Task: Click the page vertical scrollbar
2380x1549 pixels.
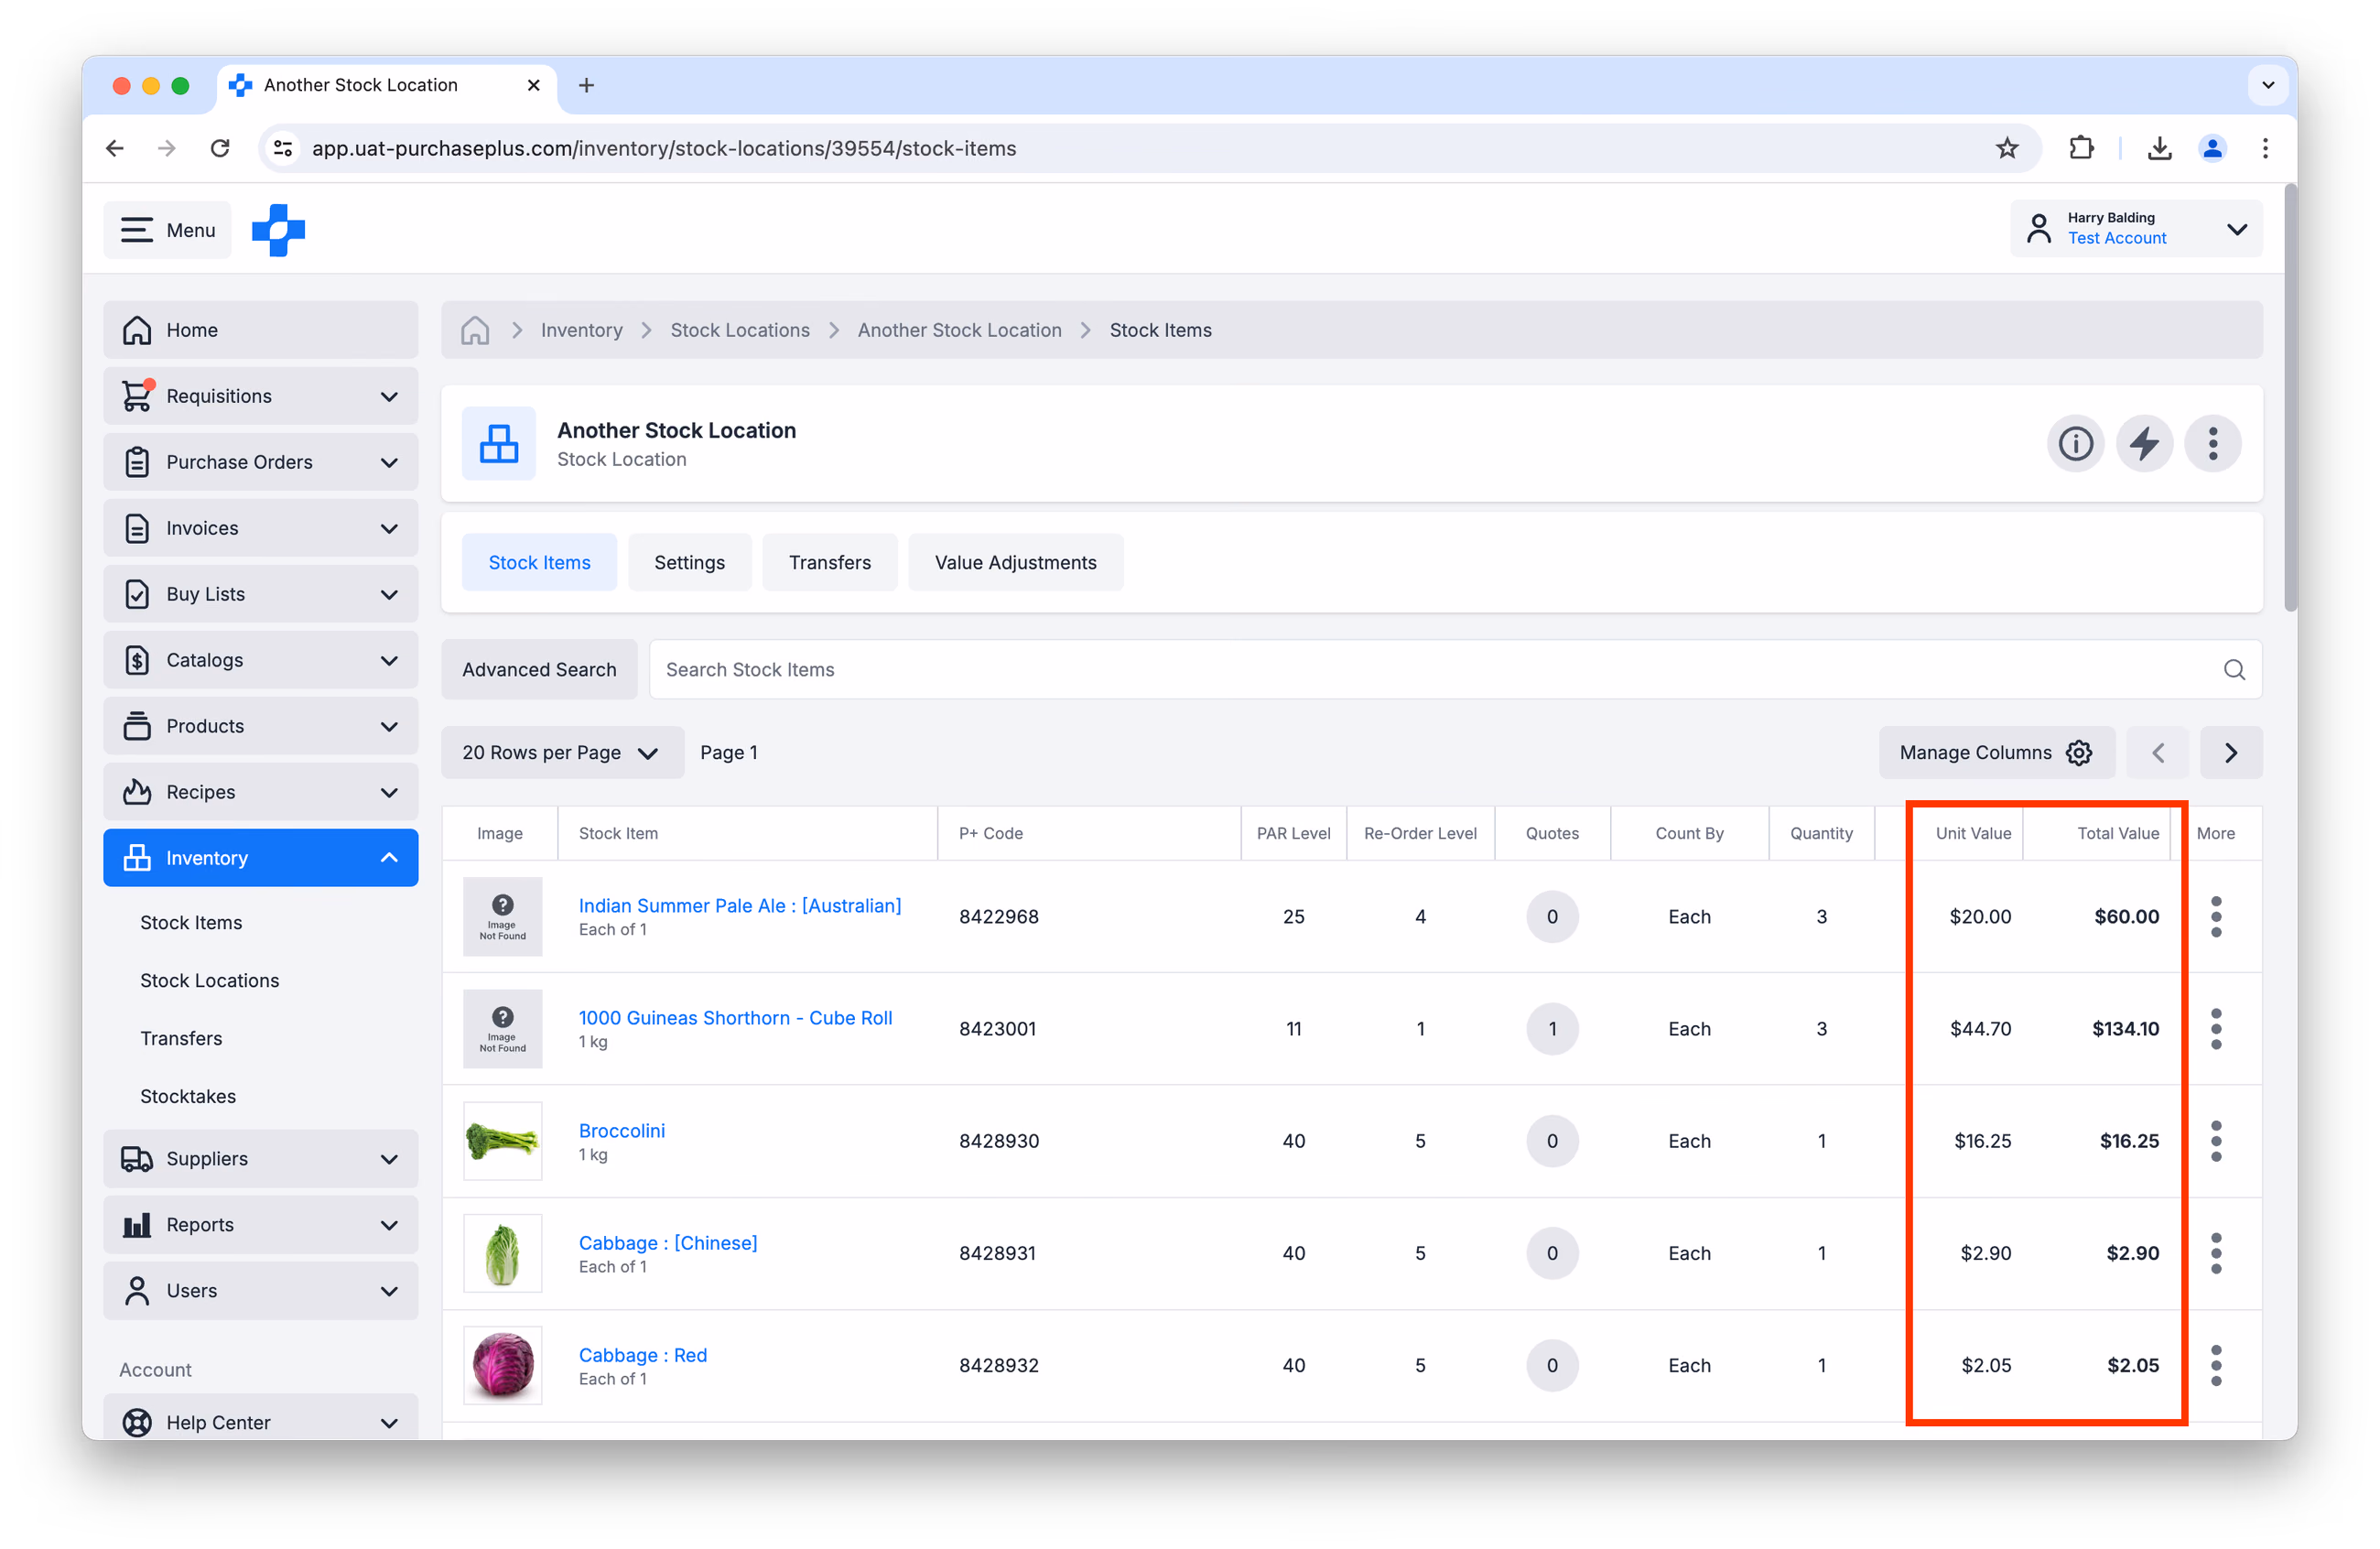Action: pos(2290,397)
